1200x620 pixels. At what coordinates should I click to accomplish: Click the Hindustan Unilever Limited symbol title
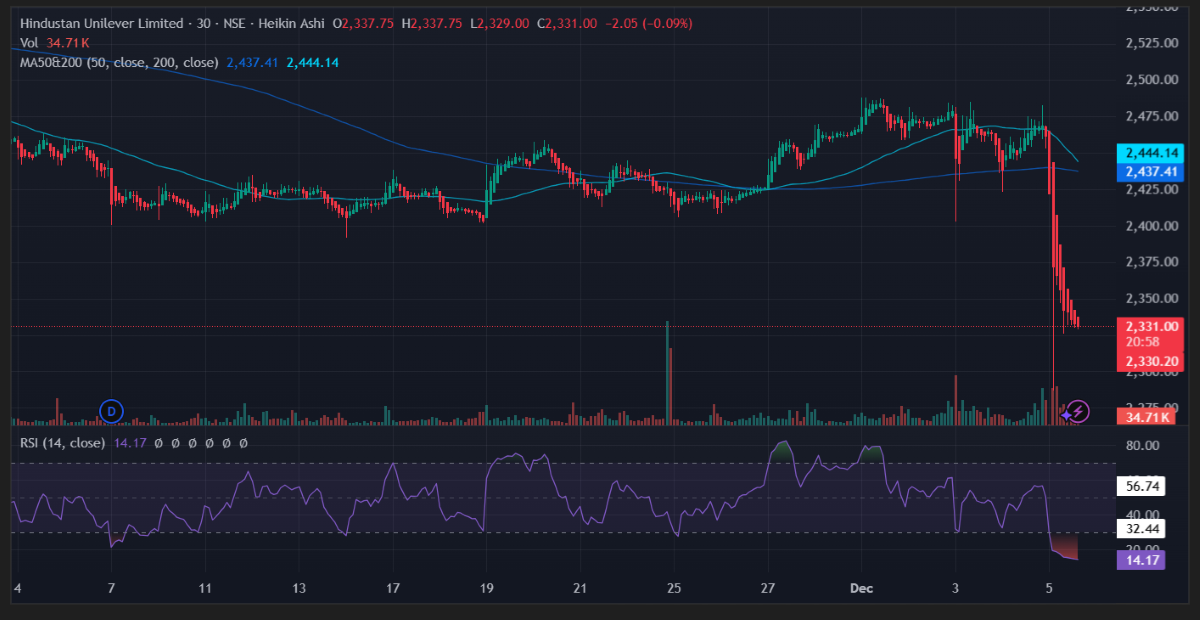[x=102, y=23]
